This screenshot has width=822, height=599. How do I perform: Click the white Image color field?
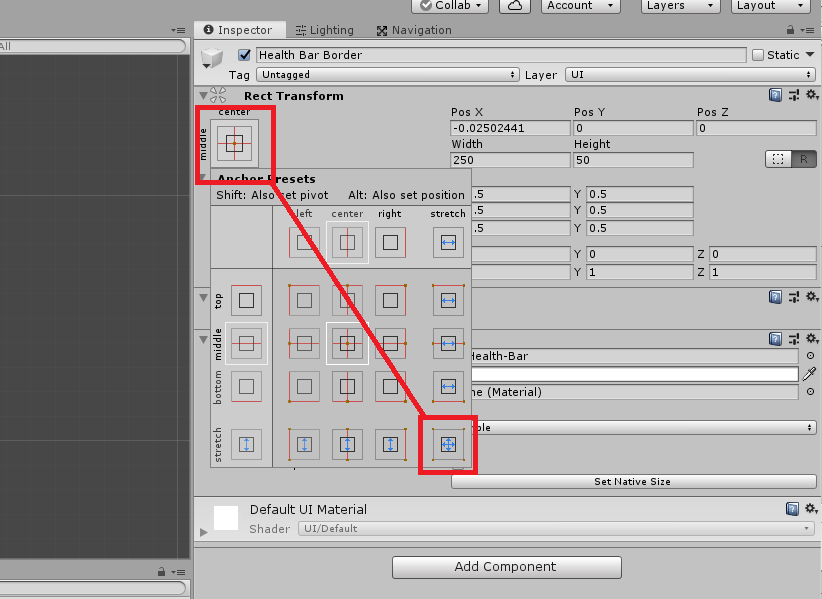[x=632, y=374]
